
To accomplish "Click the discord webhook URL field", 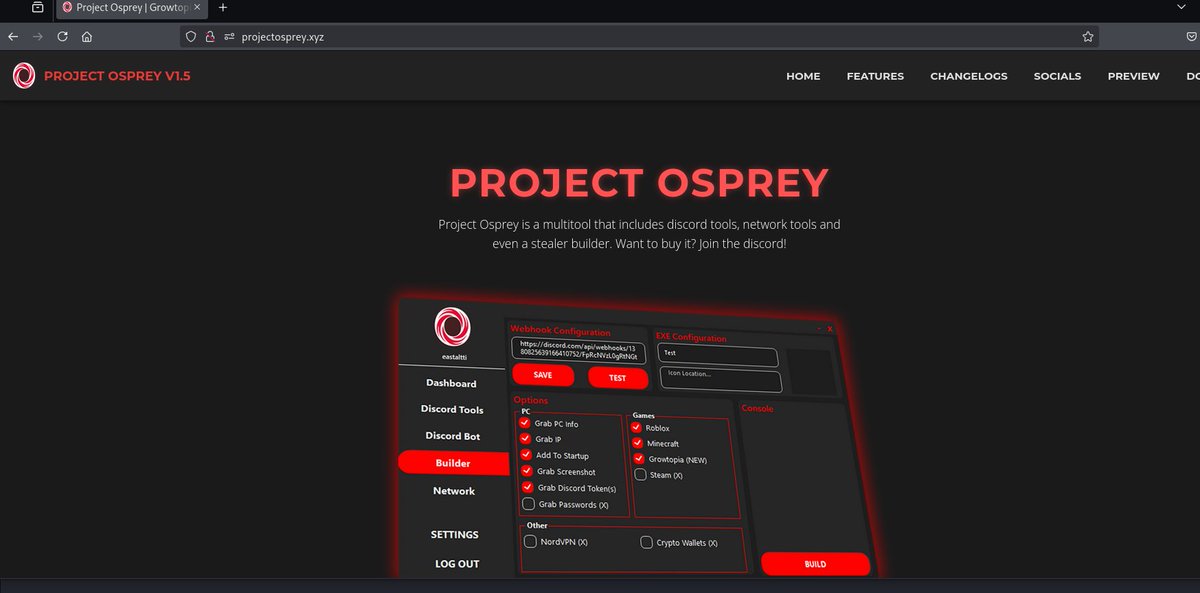I will click(578, 350).
